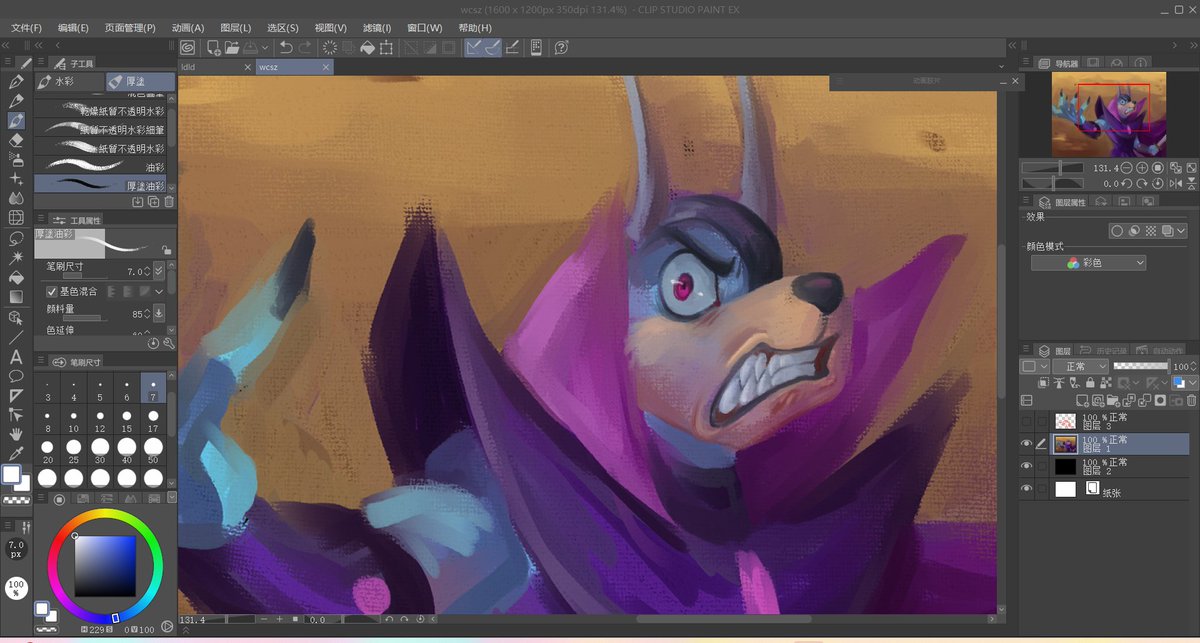Click the 图层 1 layer thumbnail

click(1066, 444)
